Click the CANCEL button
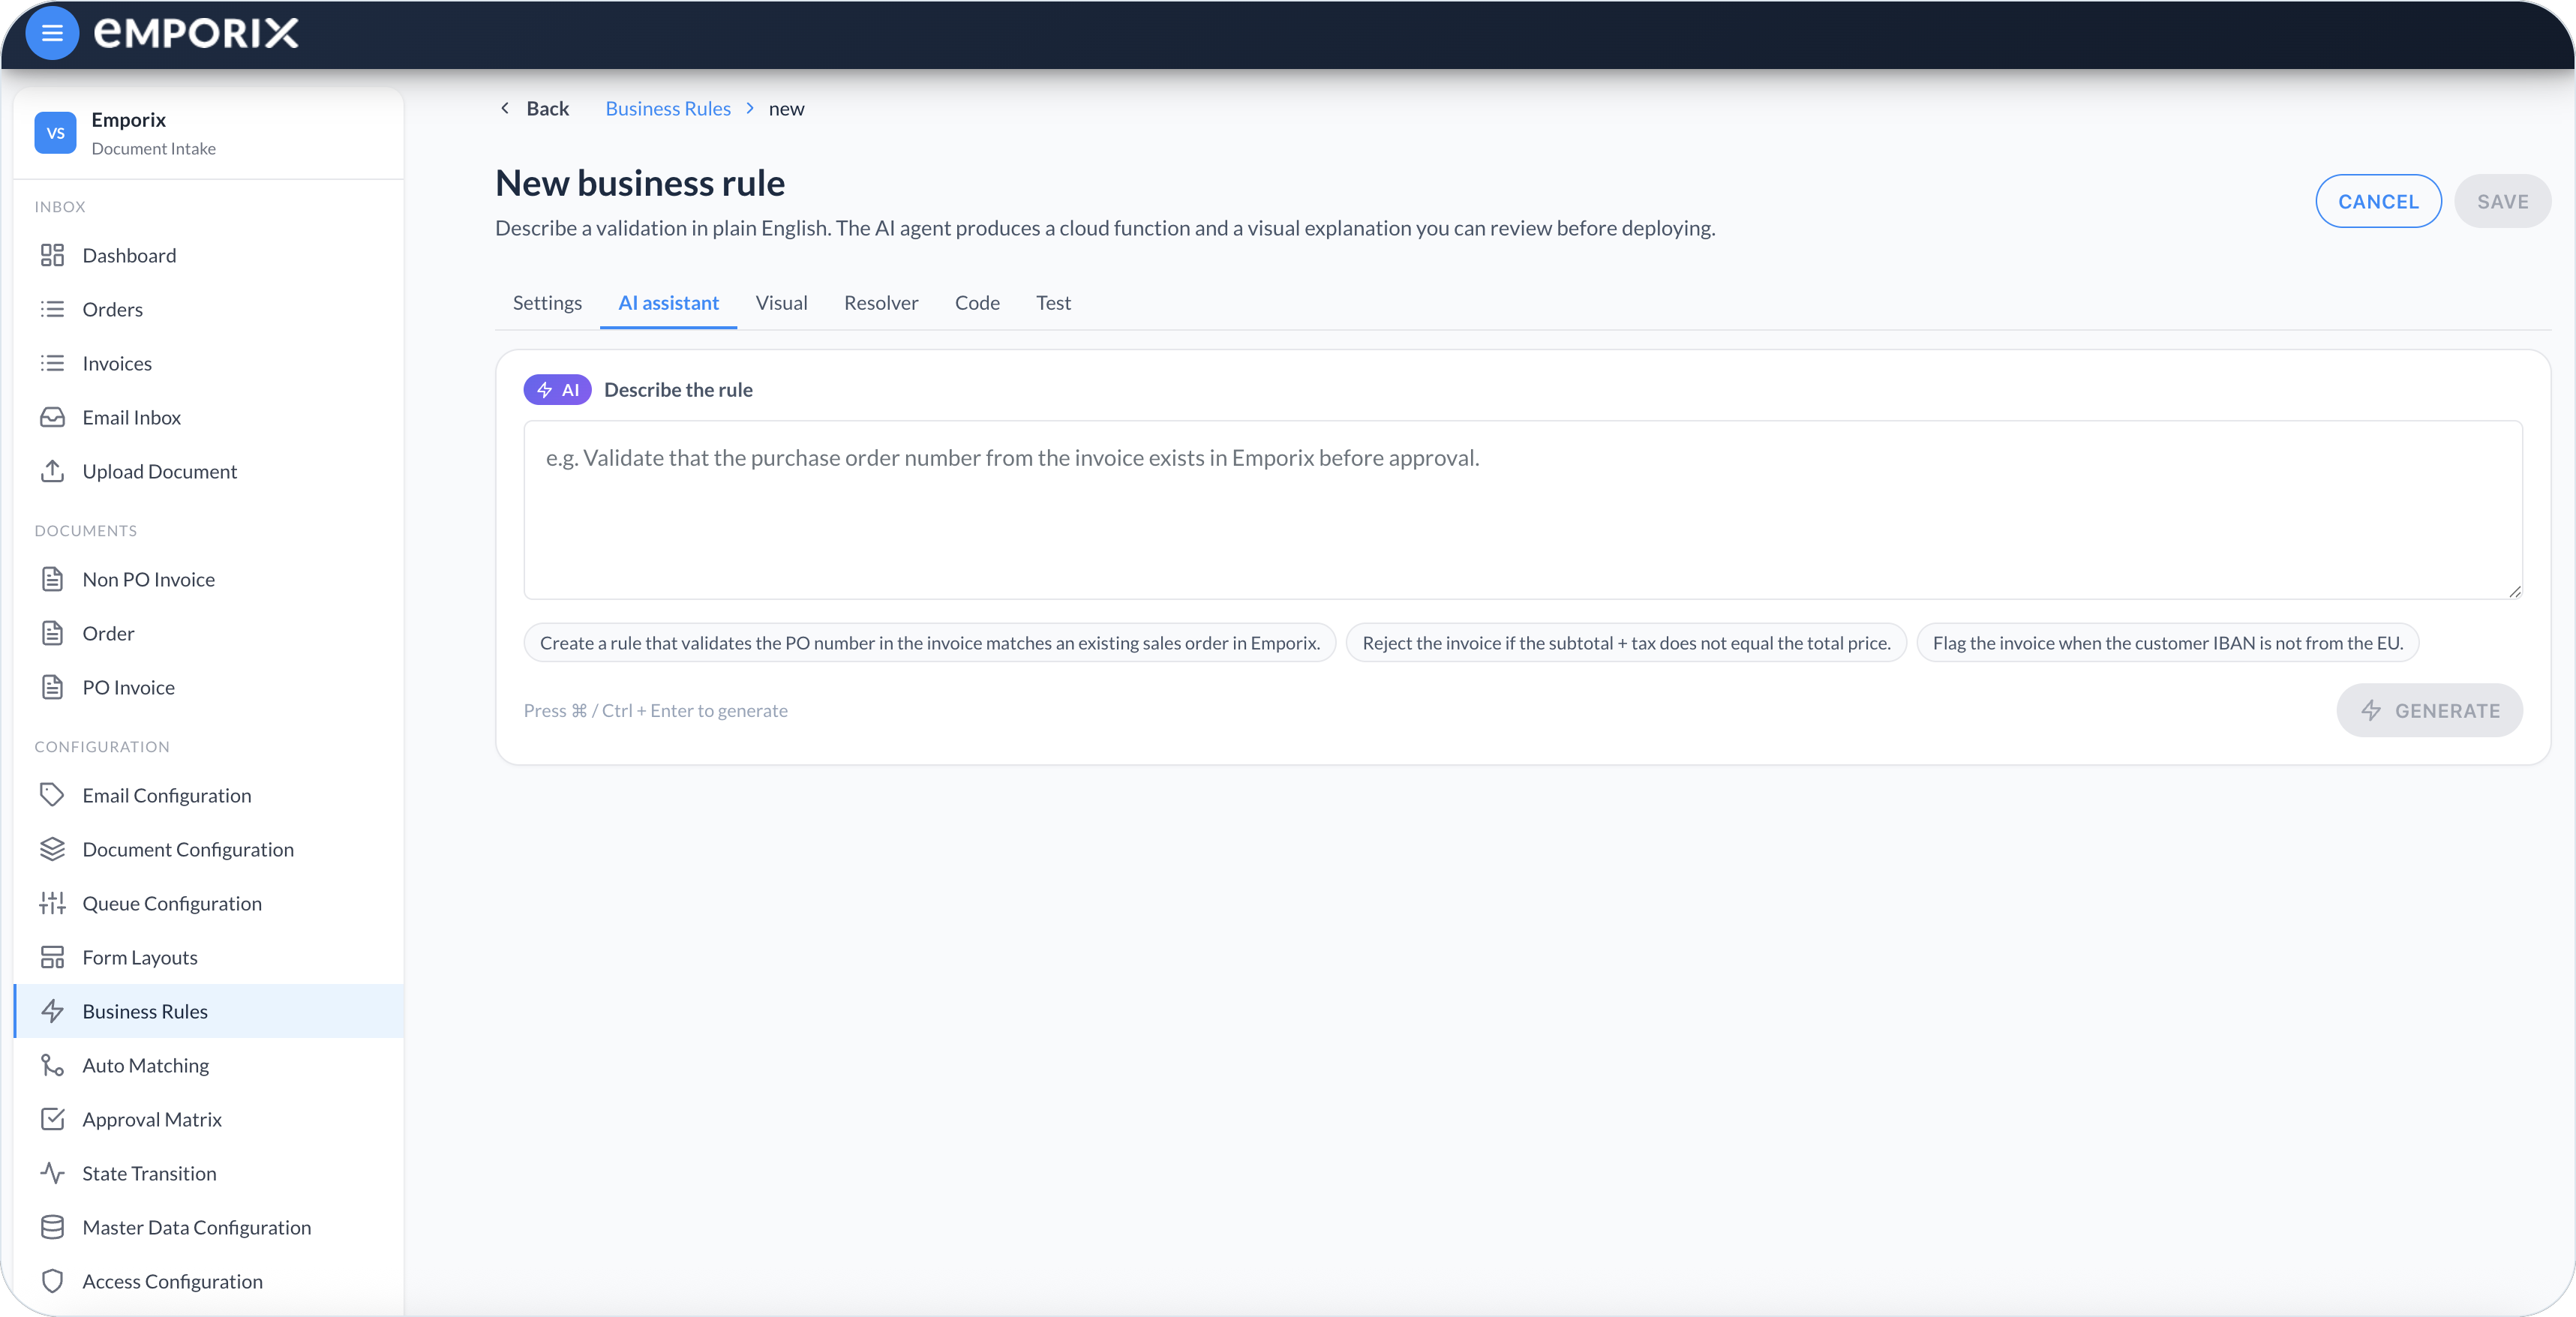 tap(2378, 201)
